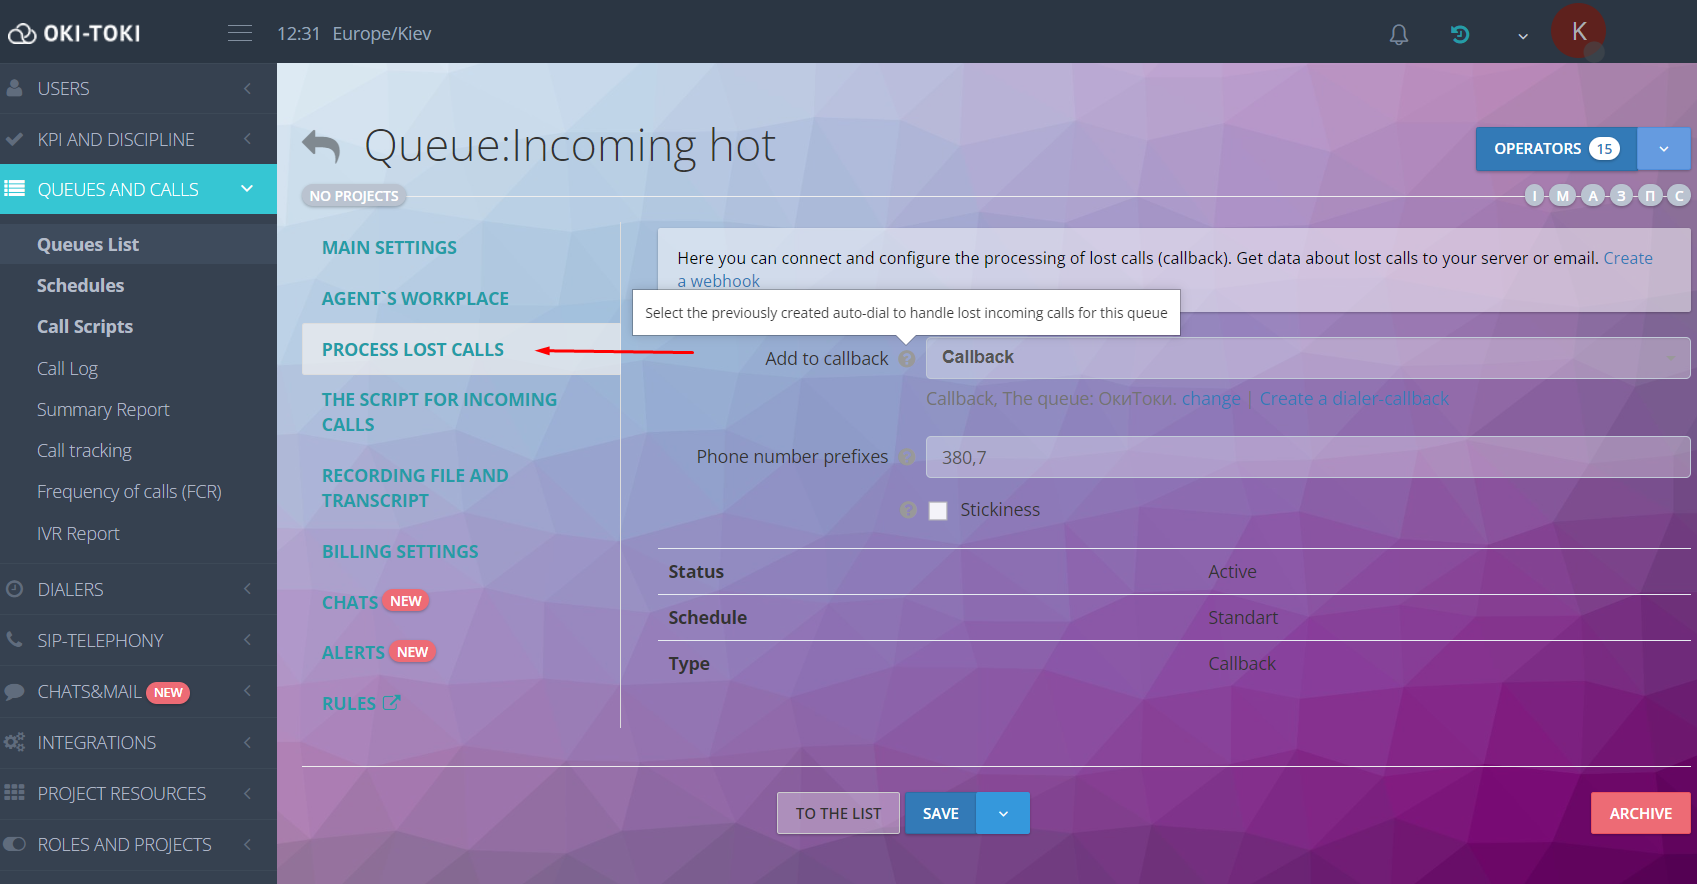Open the hamburger menu icon
The height and width of the screenshot is (884, 1697).
tap(240, 33)
